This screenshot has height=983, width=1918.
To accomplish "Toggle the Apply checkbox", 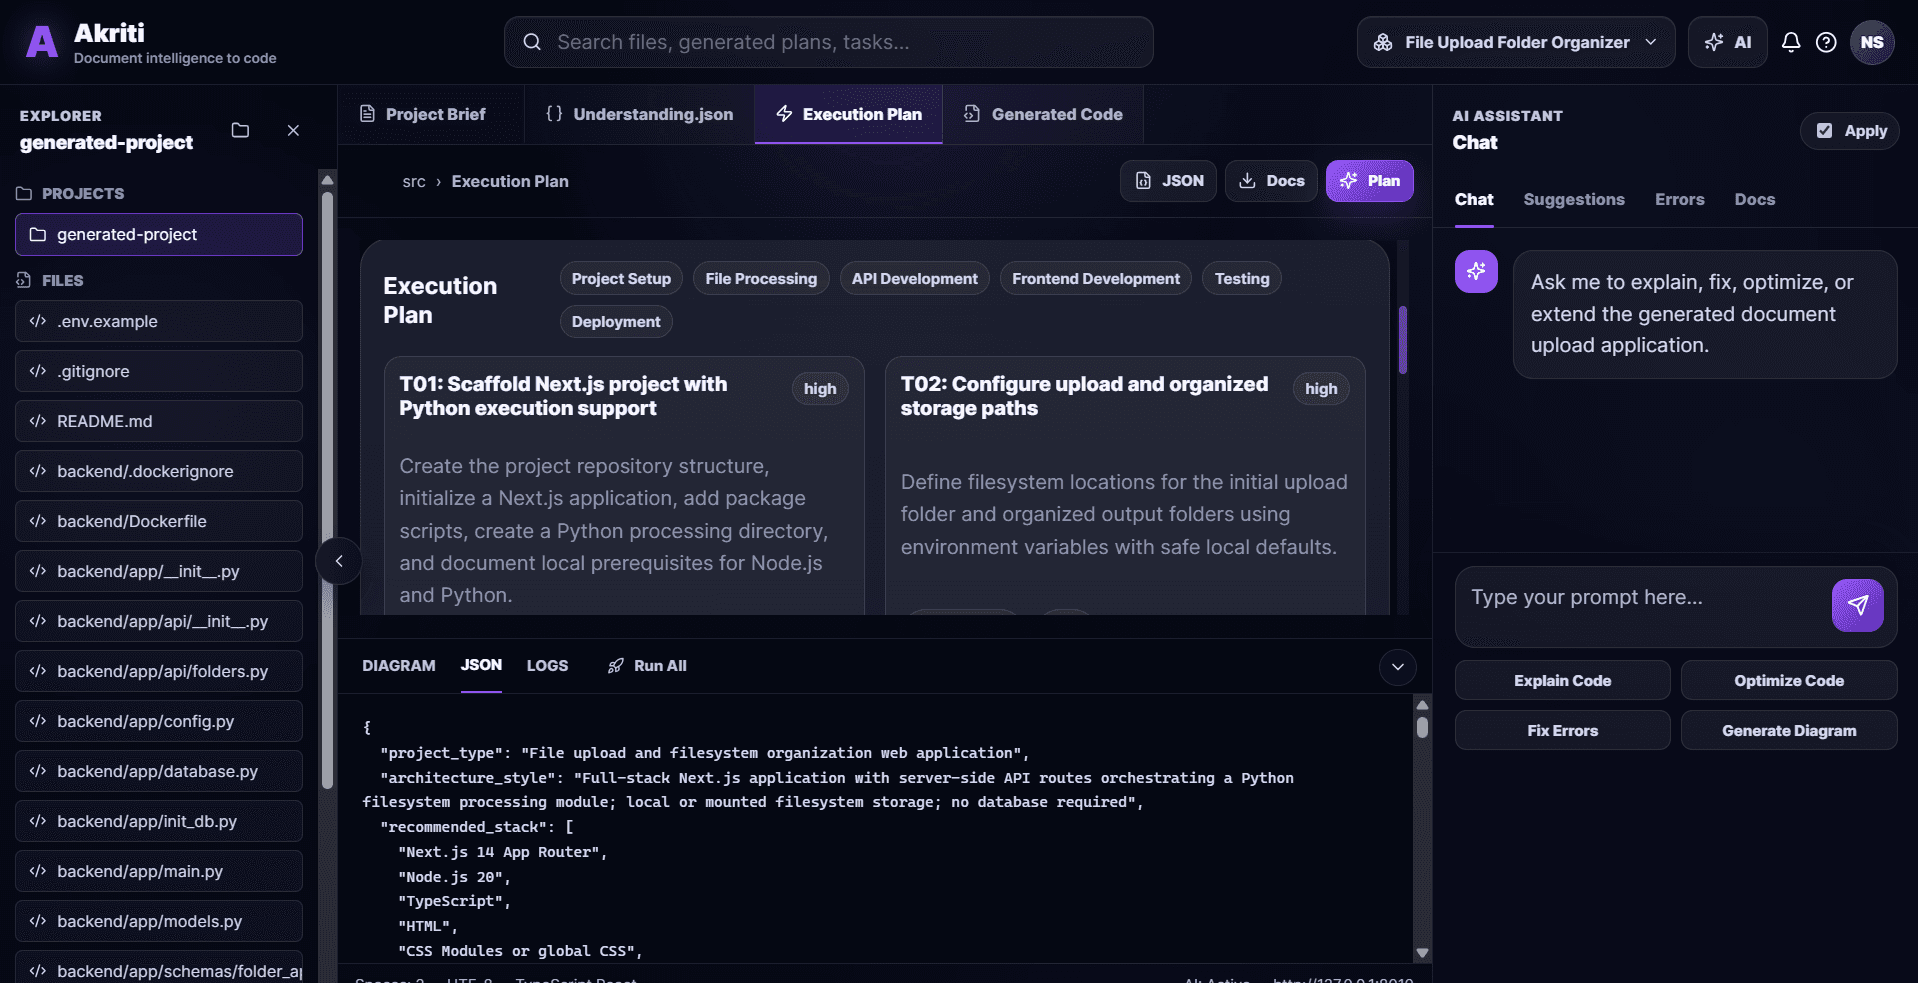I will [1825, 131].
